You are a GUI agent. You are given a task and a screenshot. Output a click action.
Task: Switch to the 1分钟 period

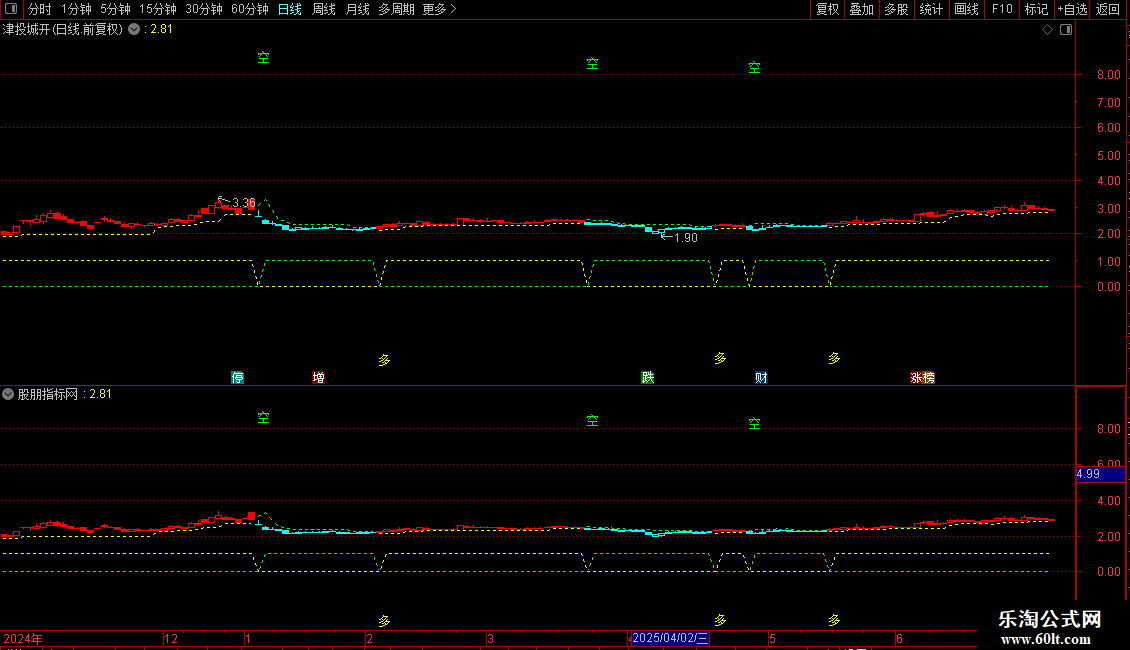coord(76,9)
